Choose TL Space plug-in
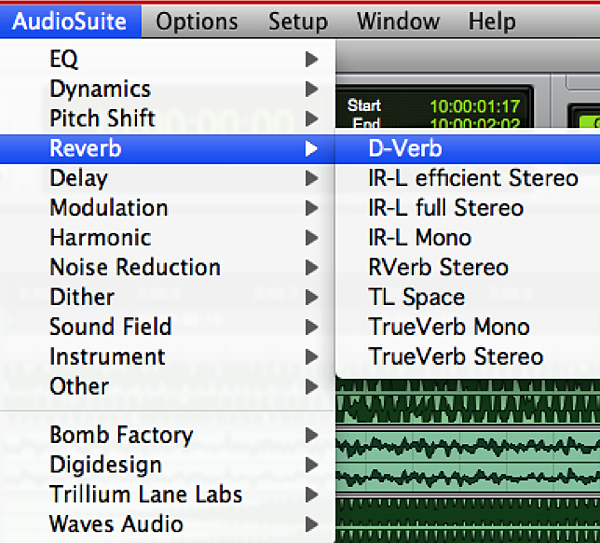The width and height of the screenshot is (600, 543). (468, 297)
